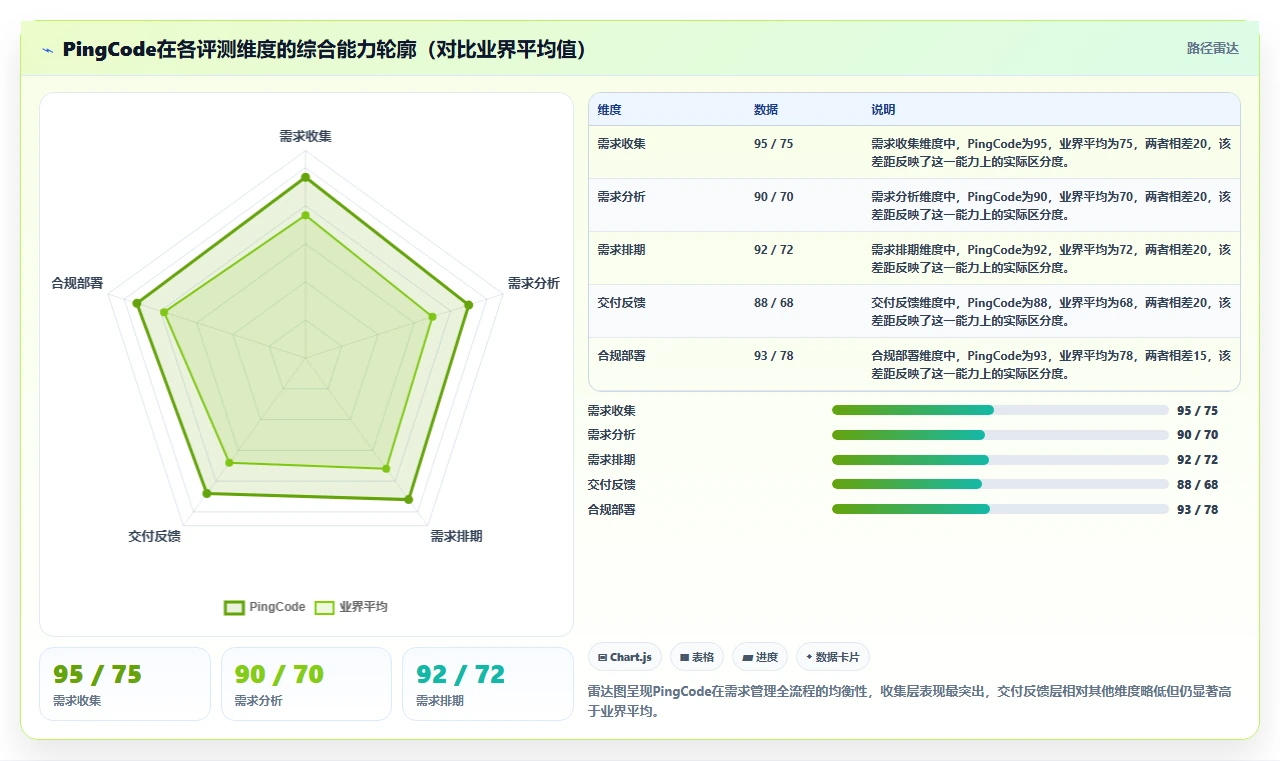
Task: Click PingCode data point on 需求排期 axis
Action: [408, 499]
